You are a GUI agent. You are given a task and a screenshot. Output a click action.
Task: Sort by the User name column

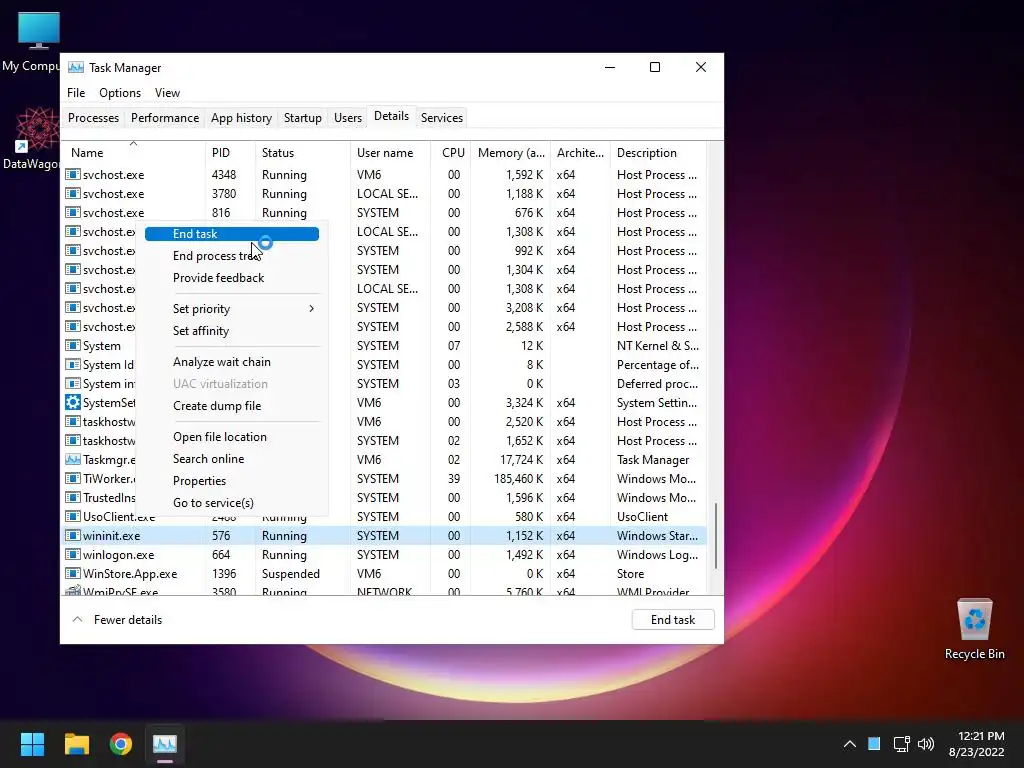(x=390, y=153)
